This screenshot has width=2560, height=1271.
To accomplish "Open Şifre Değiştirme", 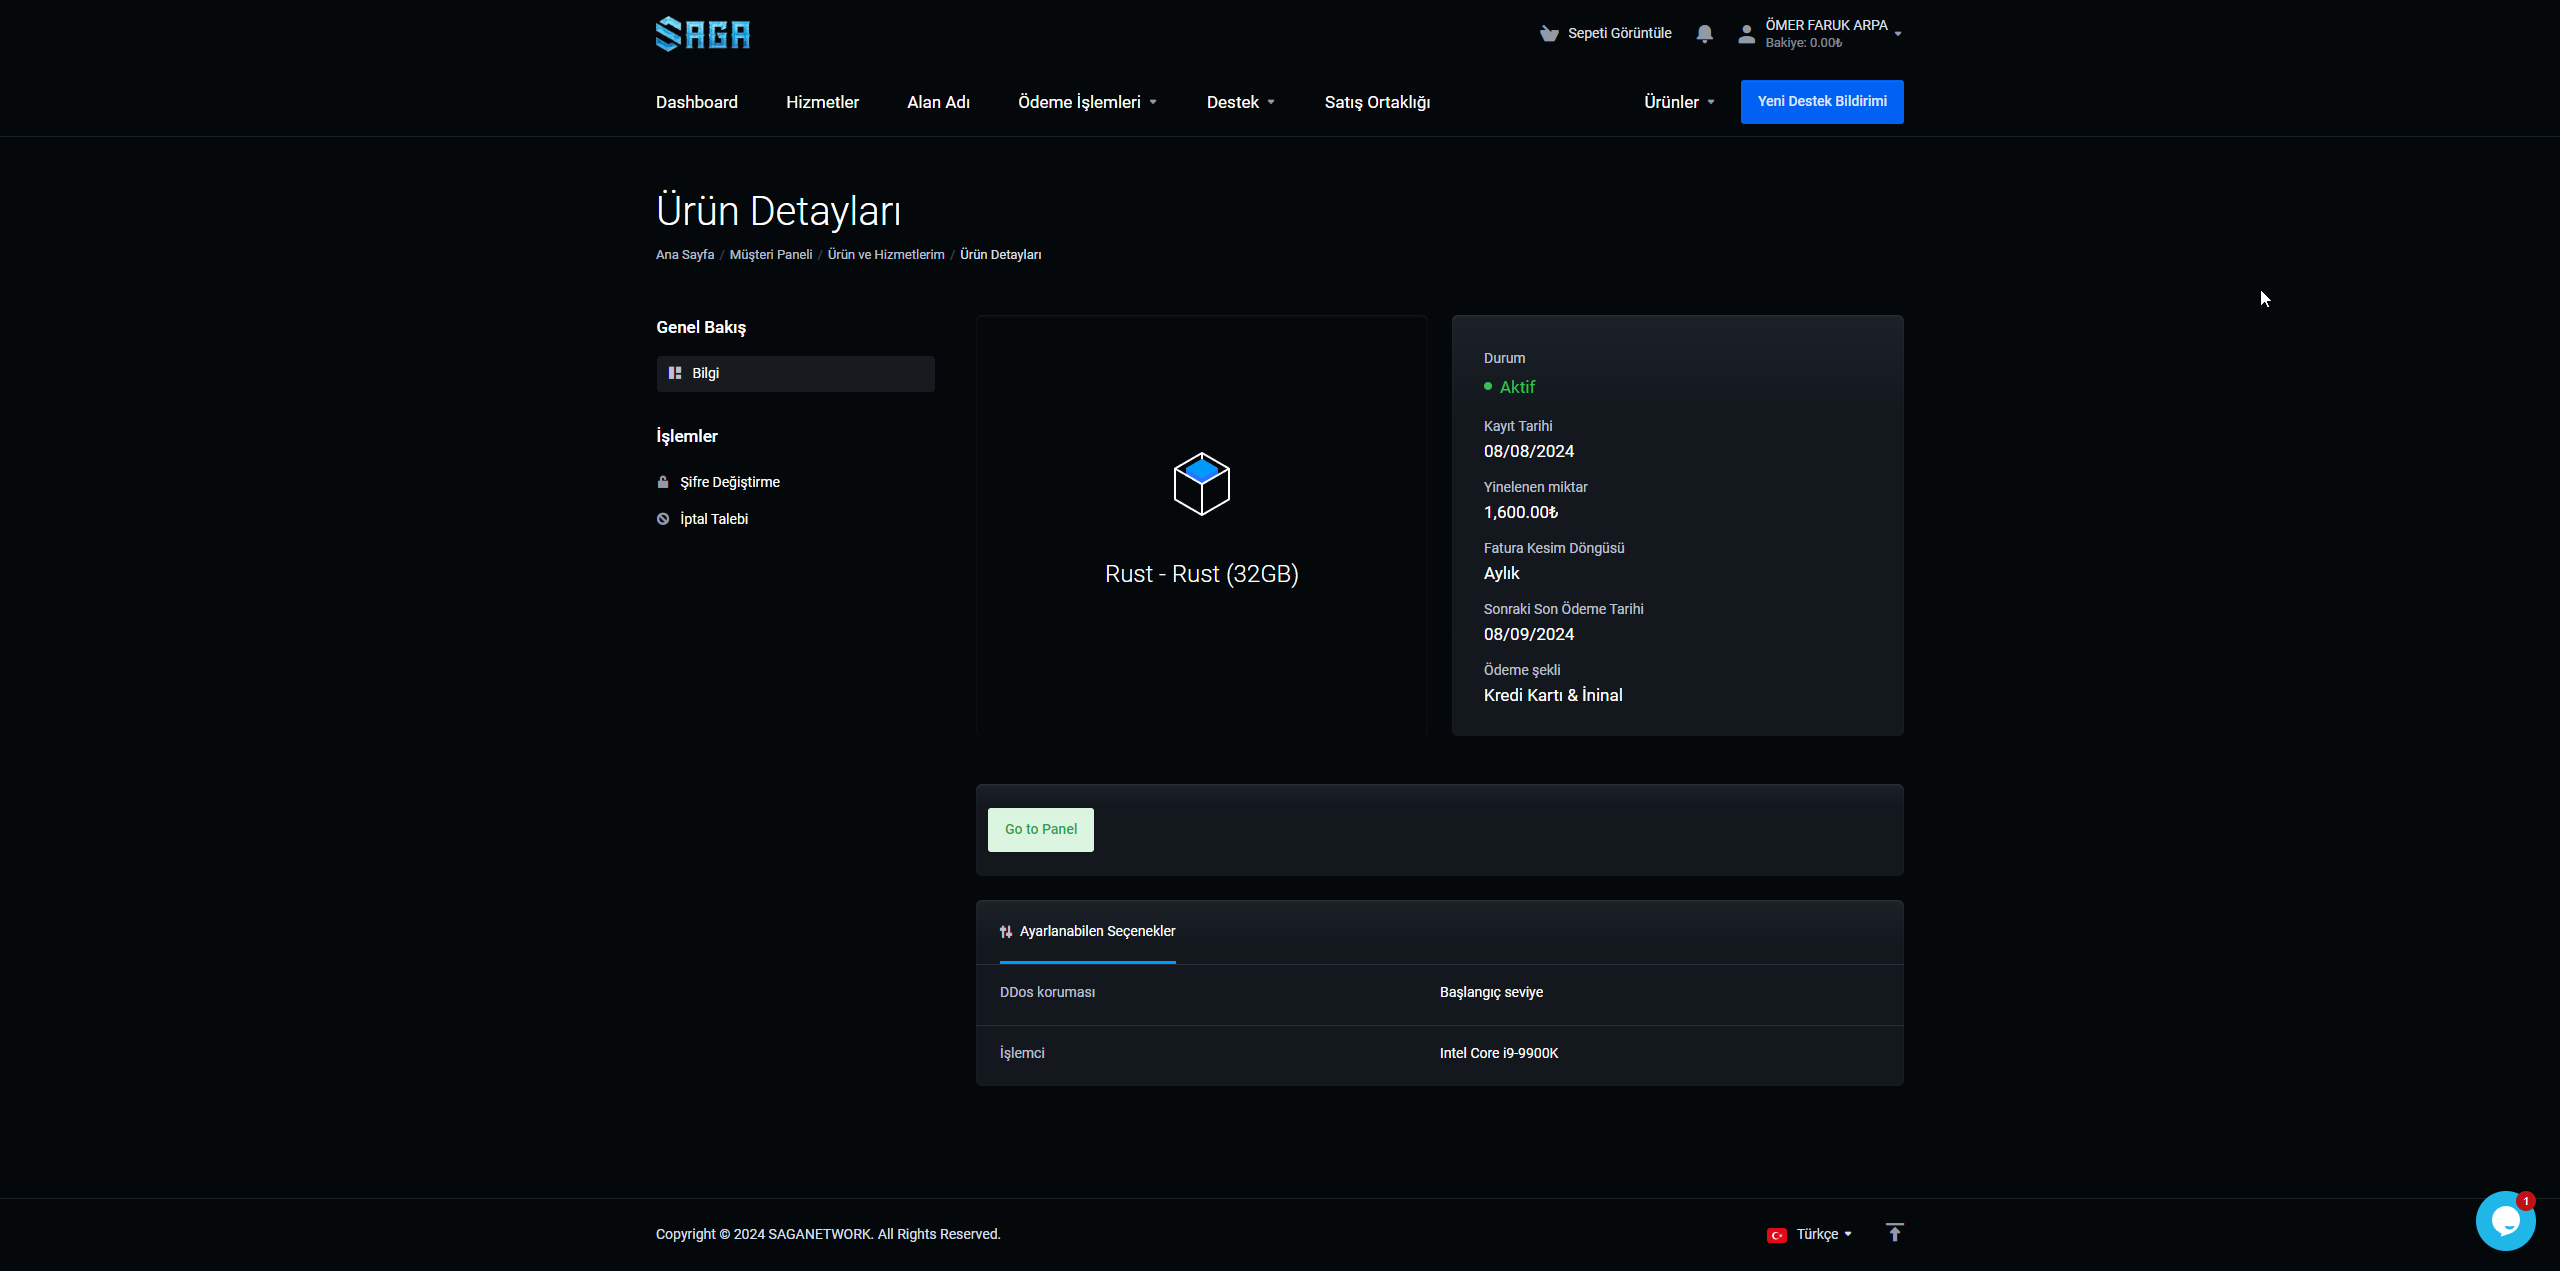I will (730, 482).
